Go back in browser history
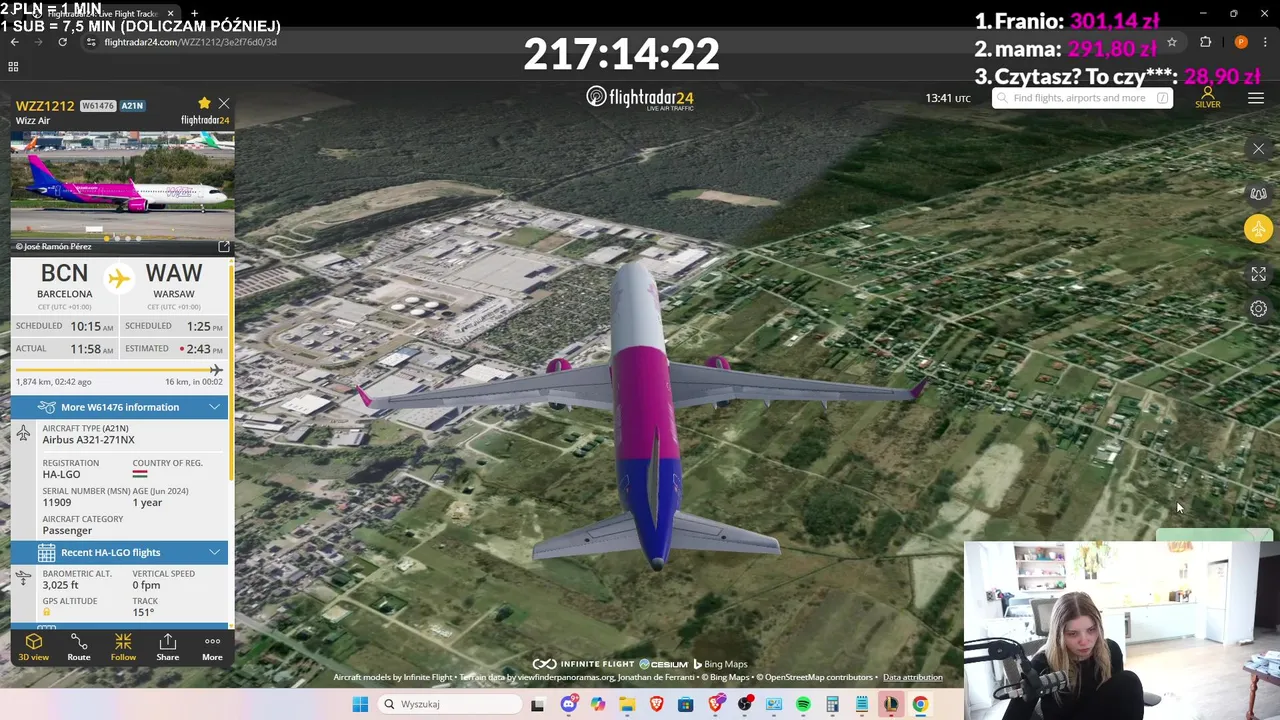The height and width of the screenshot is (720, 1280). [x=14, y=42]
